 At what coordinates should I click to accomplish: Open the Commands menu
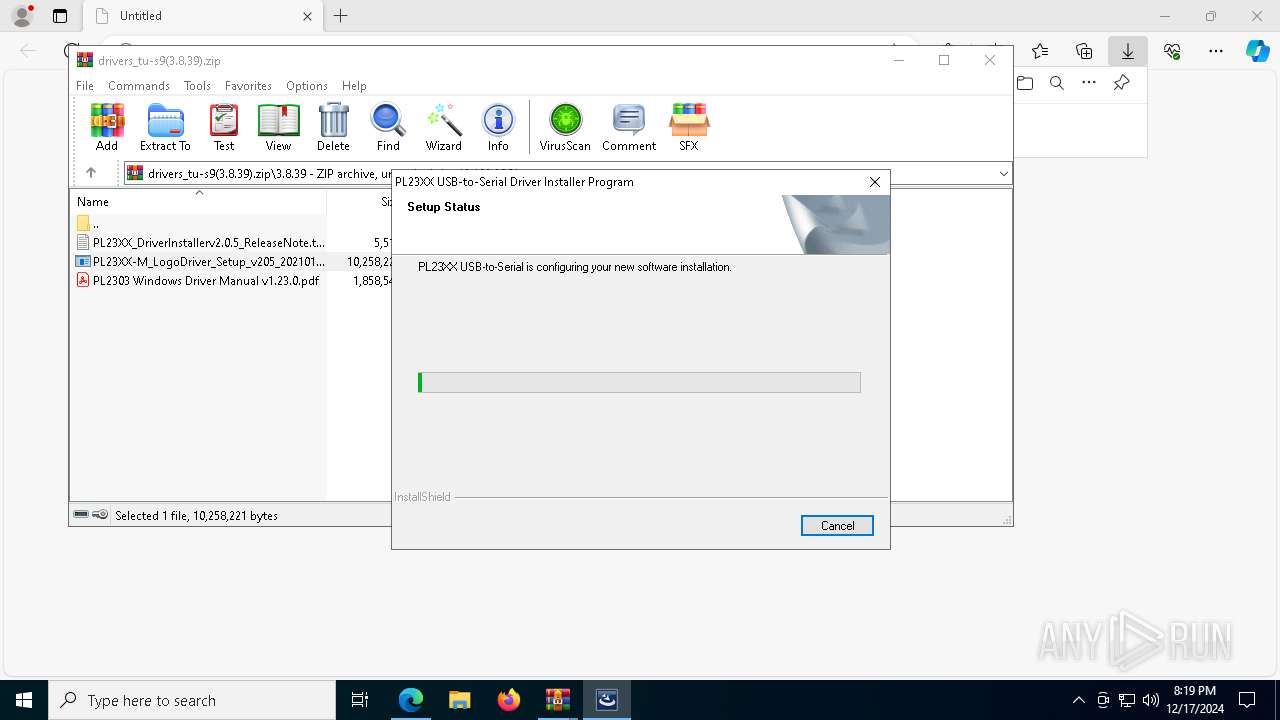pyautogui.click(x=139, y=86)
